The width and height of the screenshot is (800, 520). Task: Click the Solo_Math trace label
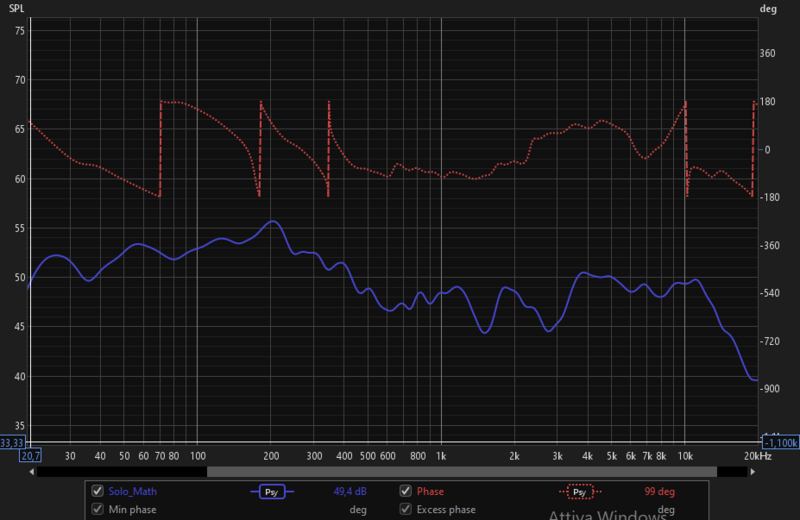[x=132, y=491]
